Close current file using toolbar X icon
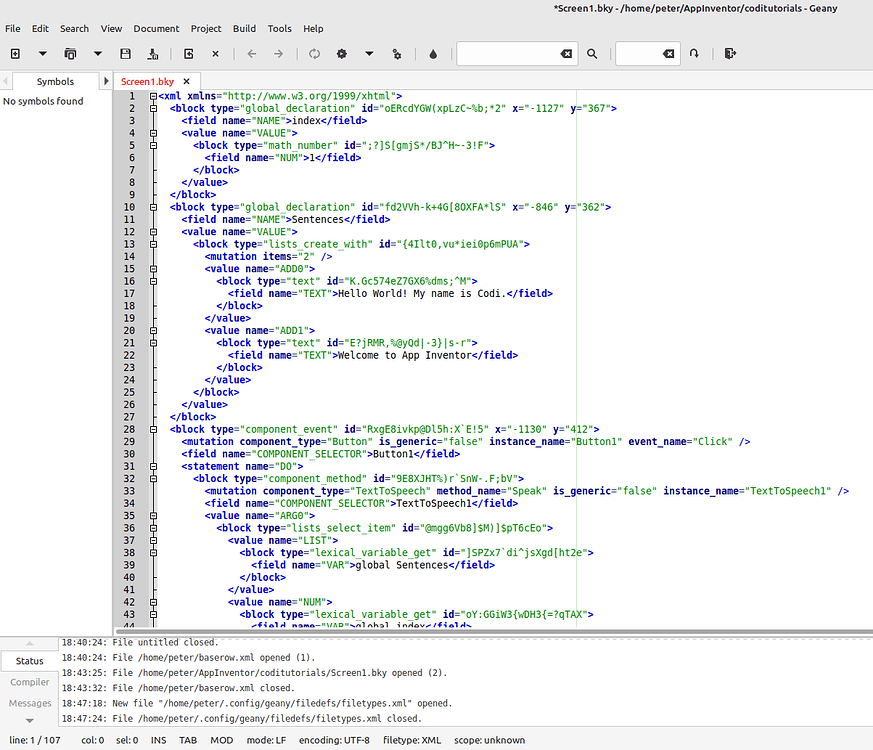 (215, 53)
